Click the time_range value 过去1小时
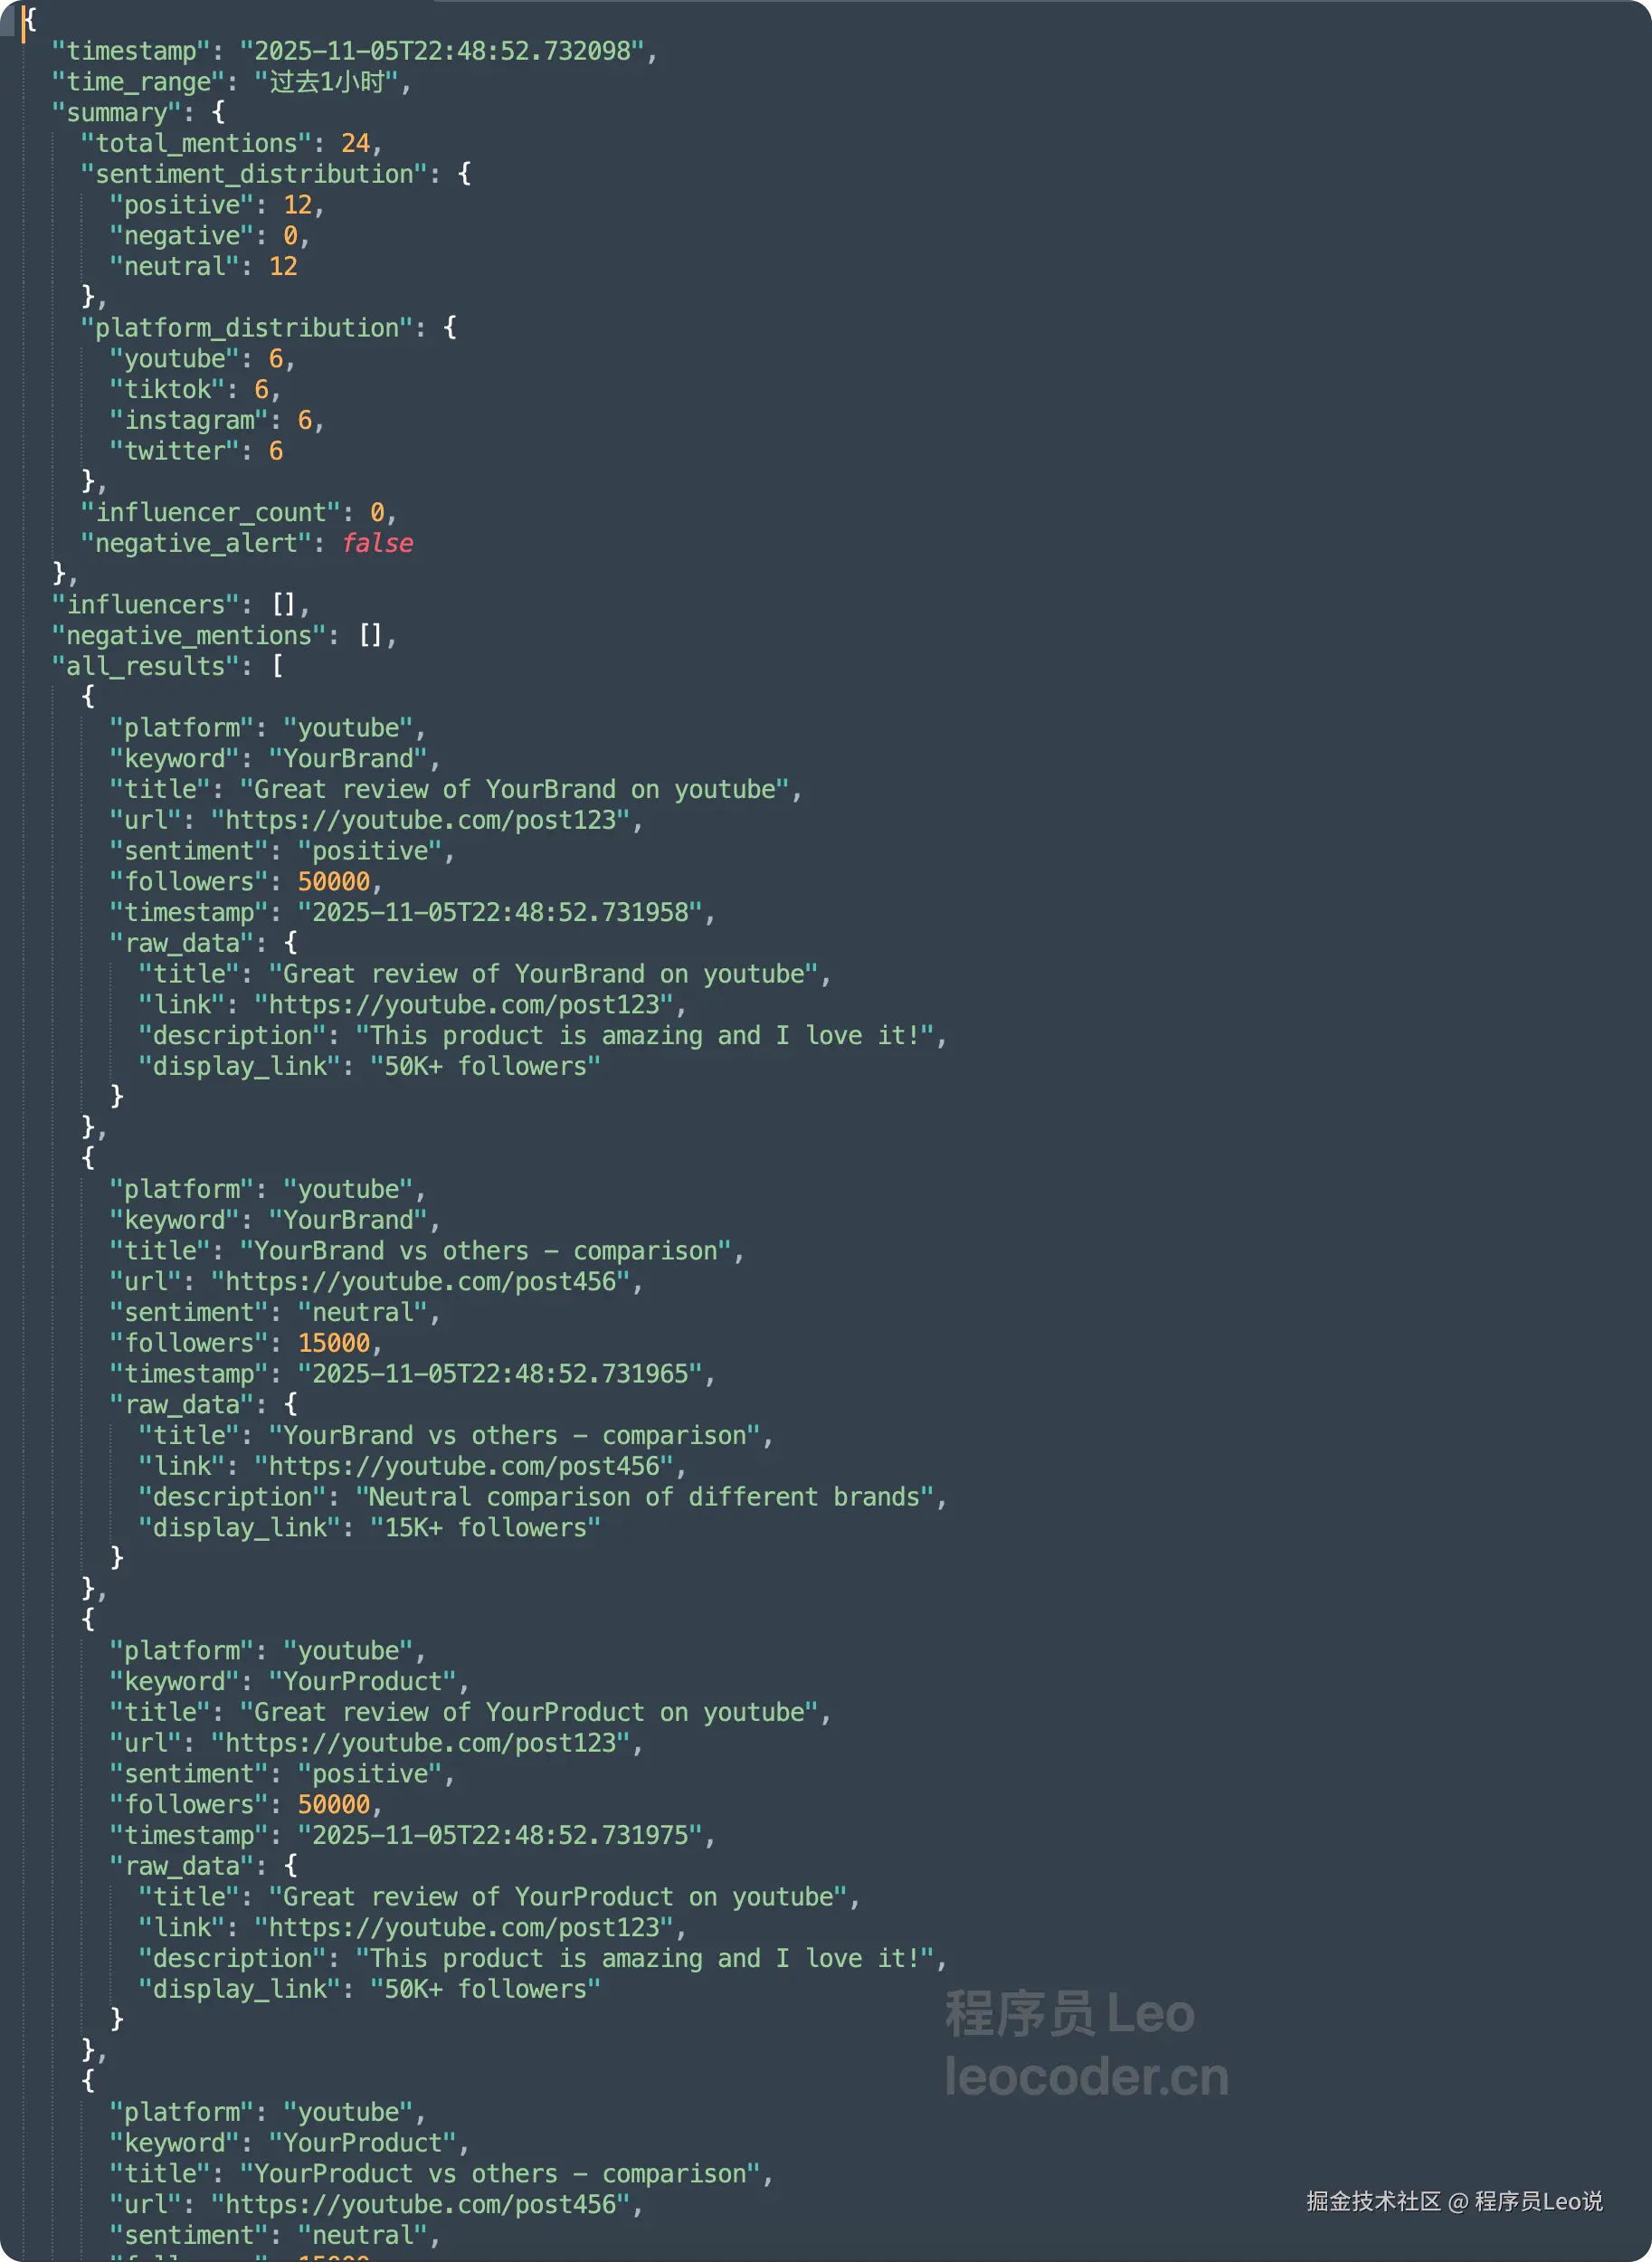 tap(327, 82)
